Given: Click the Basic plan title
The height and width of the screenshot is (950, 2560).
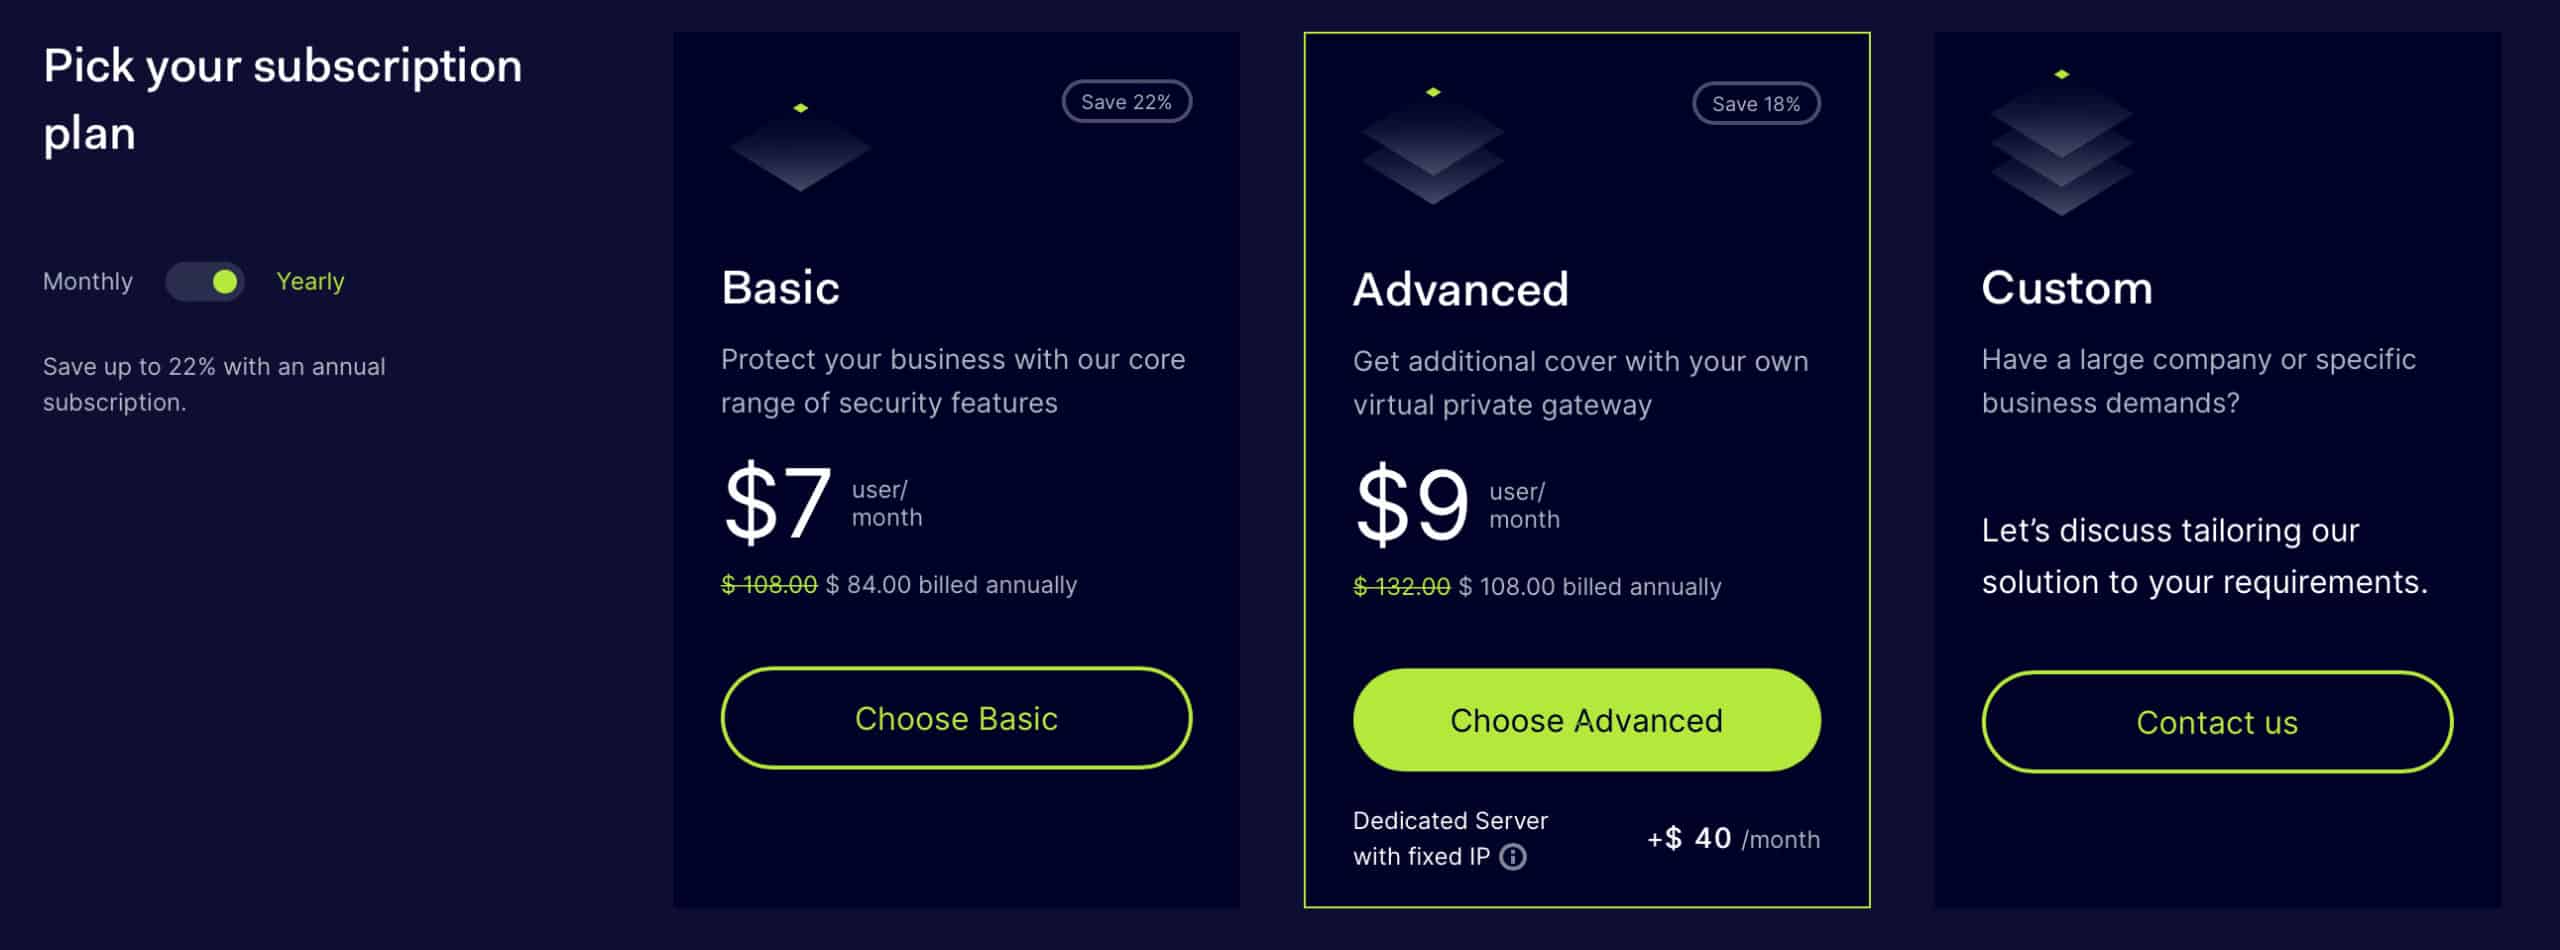Looking at the screenshot, I should 780,288.
